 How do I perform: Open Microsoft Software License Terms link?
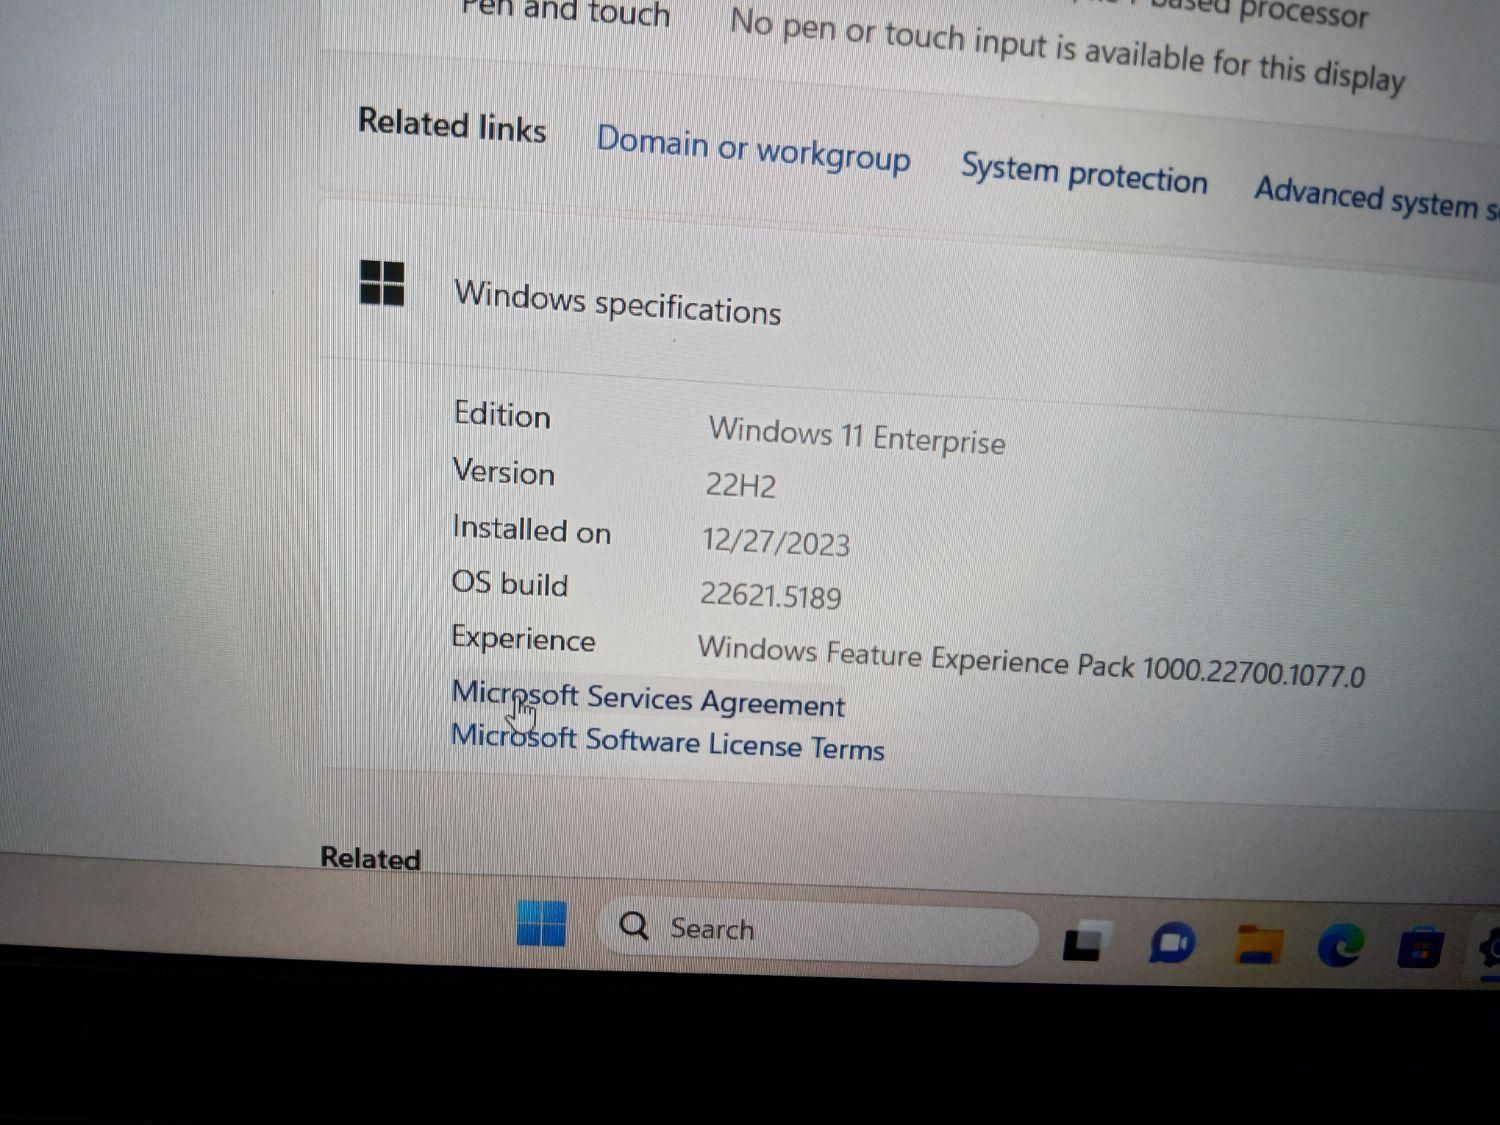(668, 742)
